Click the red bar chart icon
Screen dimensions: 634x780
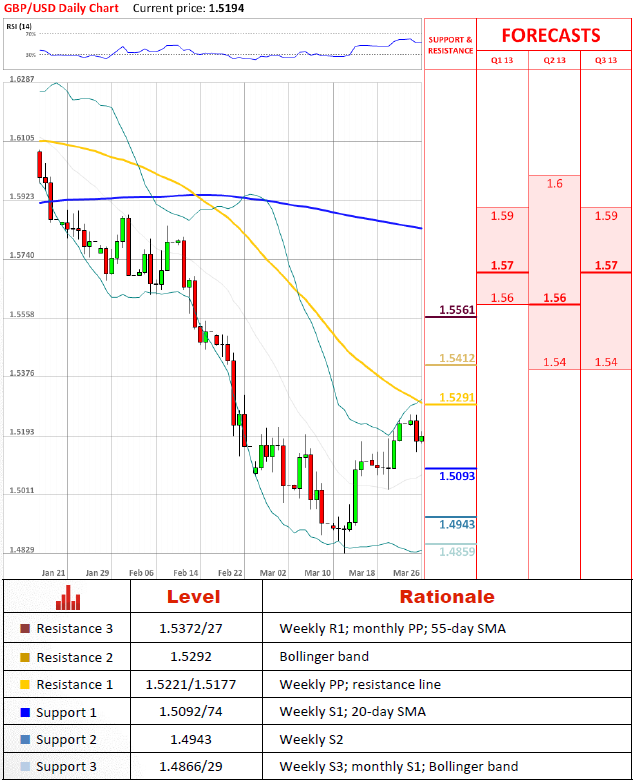[x=68, y=597]
